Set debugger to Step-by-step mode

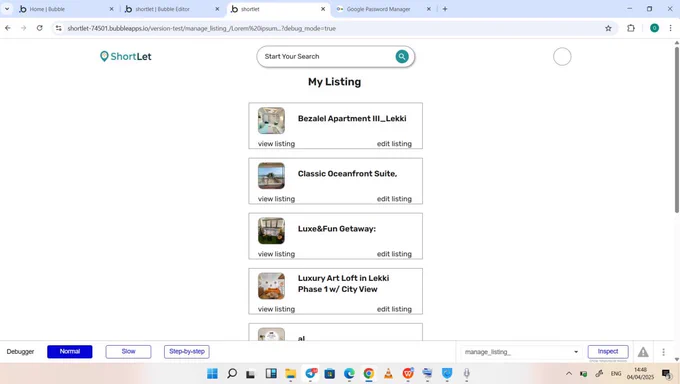pyautogui.click(x=187, y=351)
